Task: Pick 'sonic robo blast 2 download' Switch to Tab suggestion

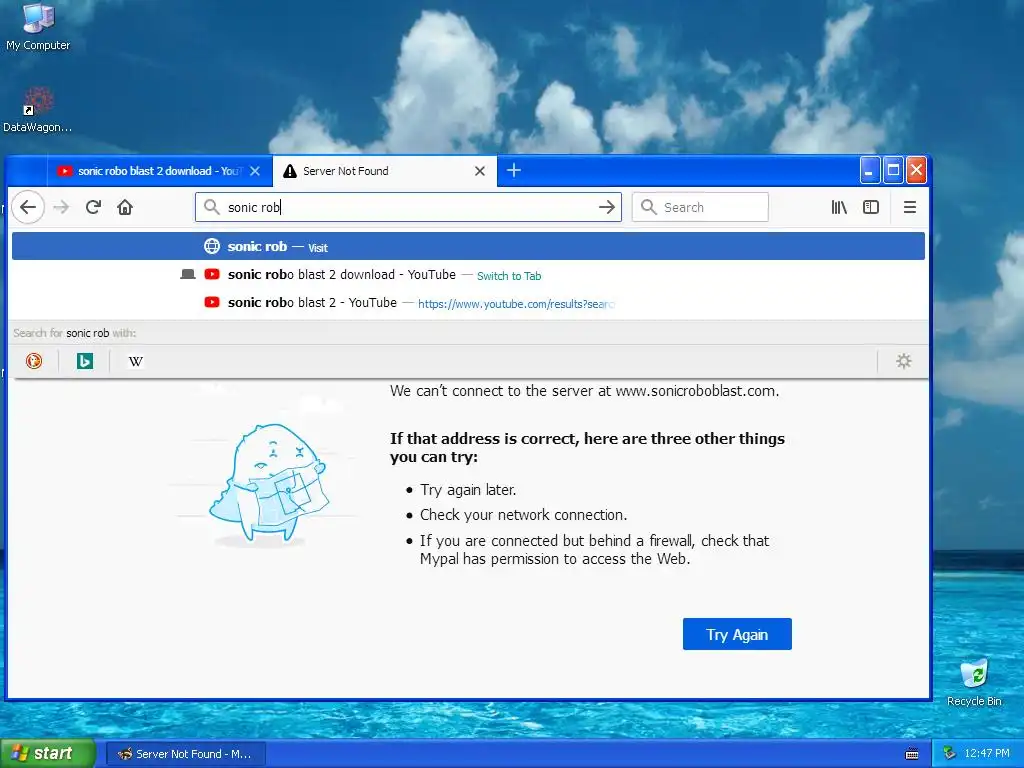Action: [468, 275]
